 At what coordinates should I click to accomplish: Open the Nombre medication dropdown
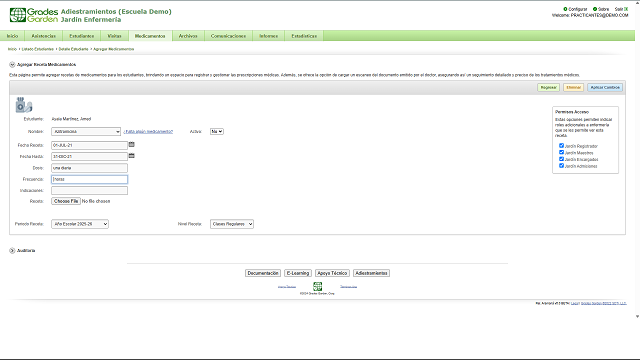86,131
